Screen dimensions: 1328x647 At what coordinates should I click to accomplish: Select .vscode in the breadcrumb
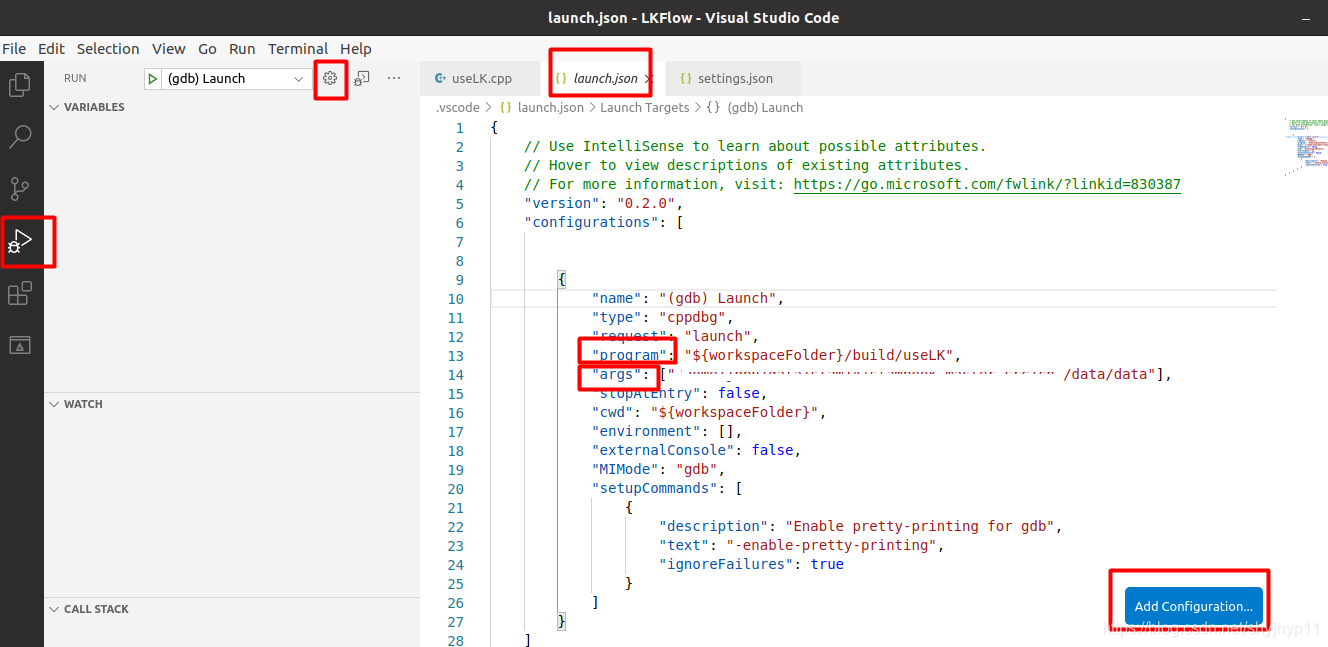(x=457, y=107)
